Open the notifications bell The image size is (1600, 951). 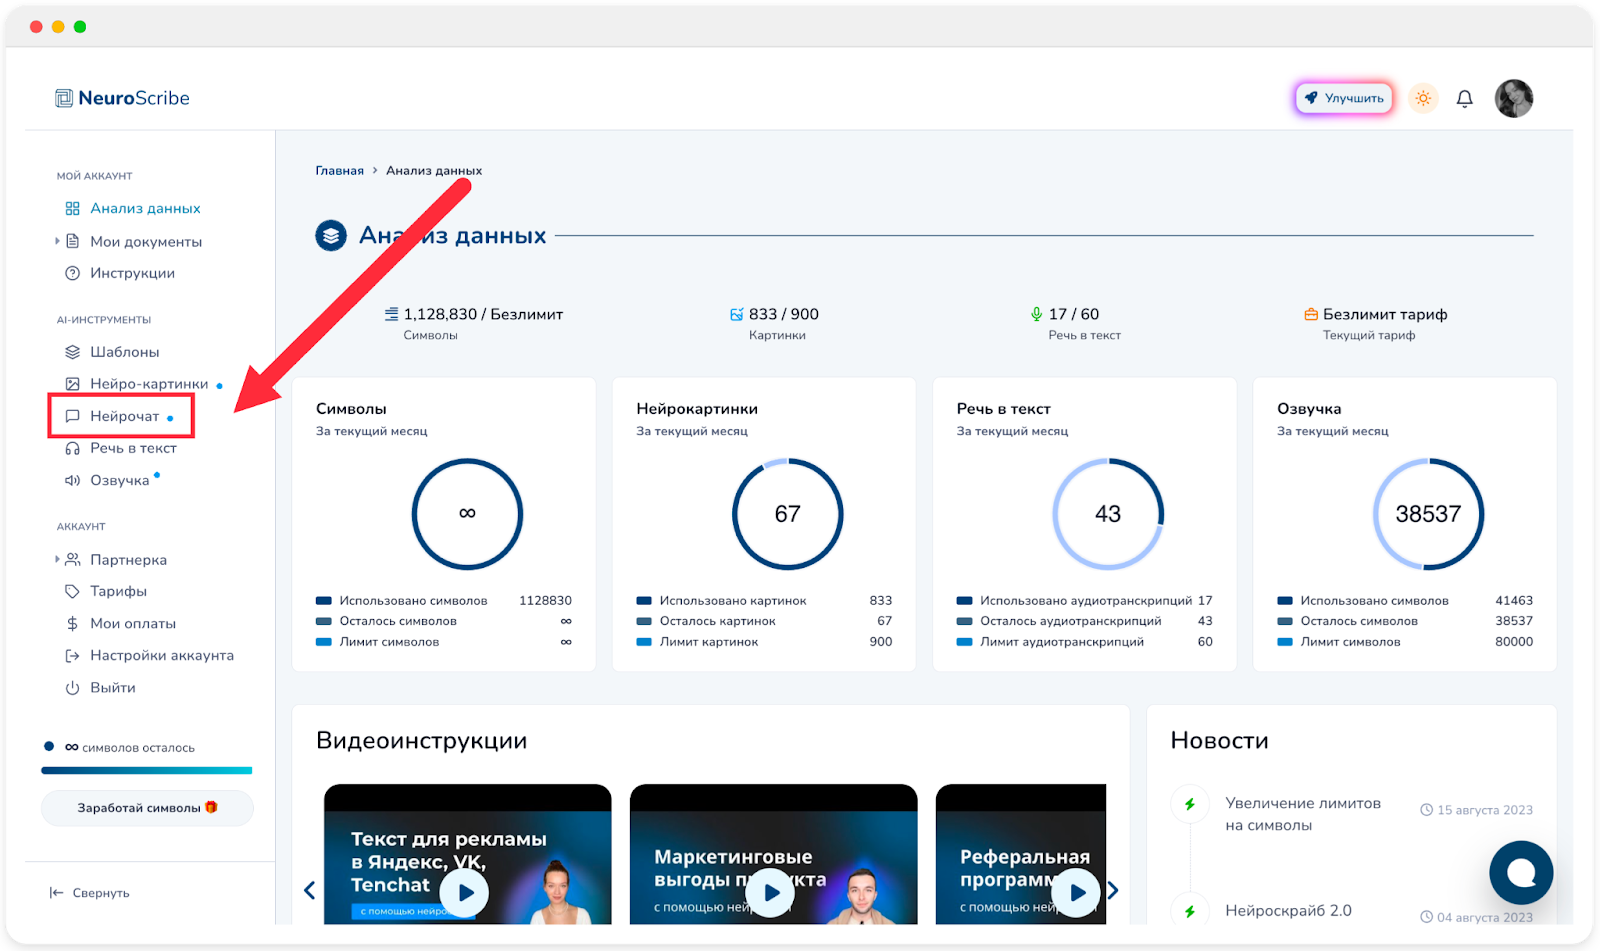pos(1464,98)
